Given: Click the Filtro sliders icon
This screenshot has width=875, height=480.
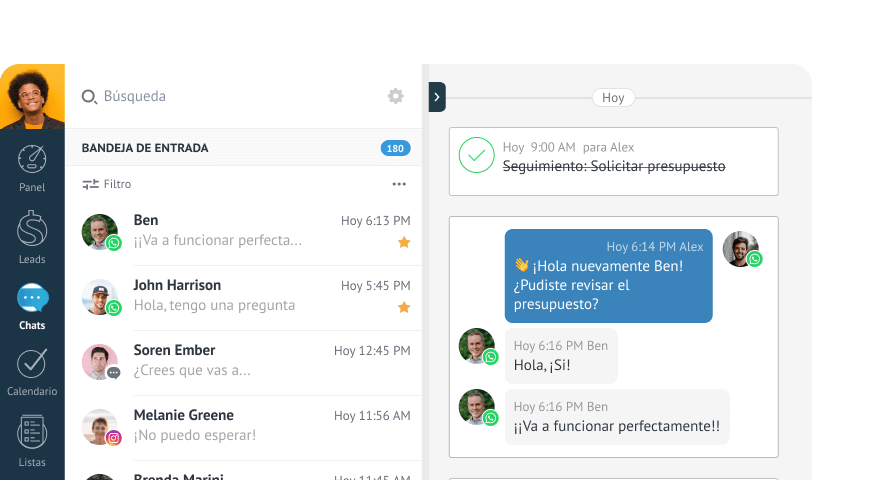Looking at the screenshot, I should pyautogui.click(x=90, y=184).
